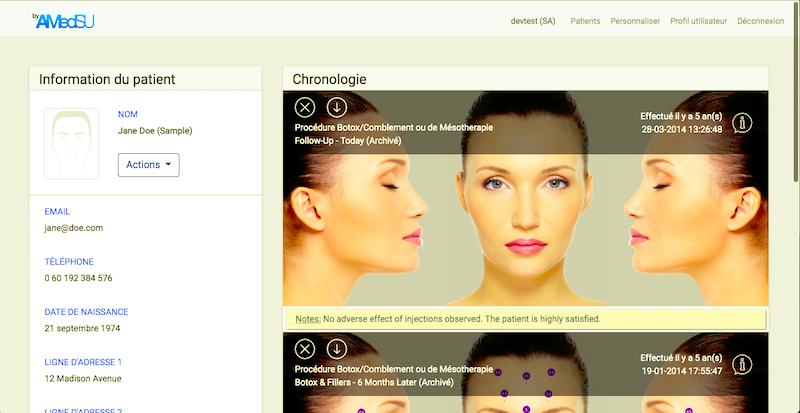Open the Actions dropdown for Jane Doe
Viewport: 800px width, 413px height.
pos(148,165)
